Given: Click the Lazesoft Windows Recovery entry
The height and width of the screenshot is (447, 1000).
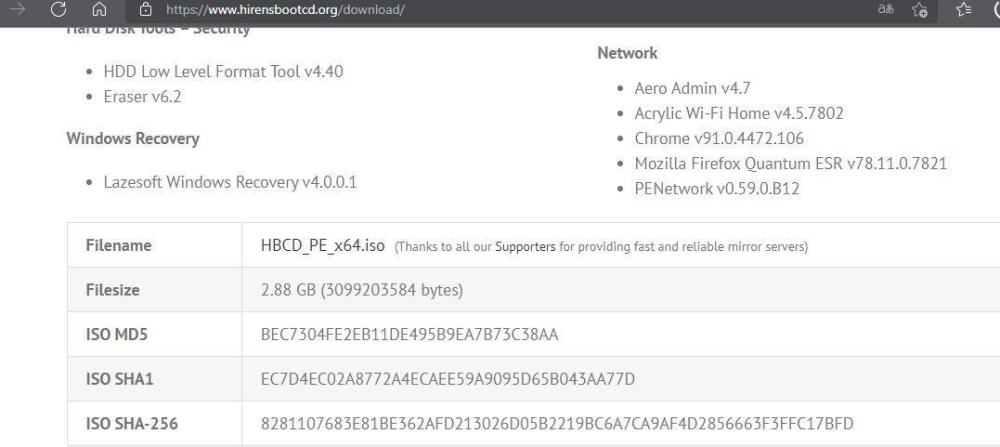Looking at the screenshot, I should 230,182.
